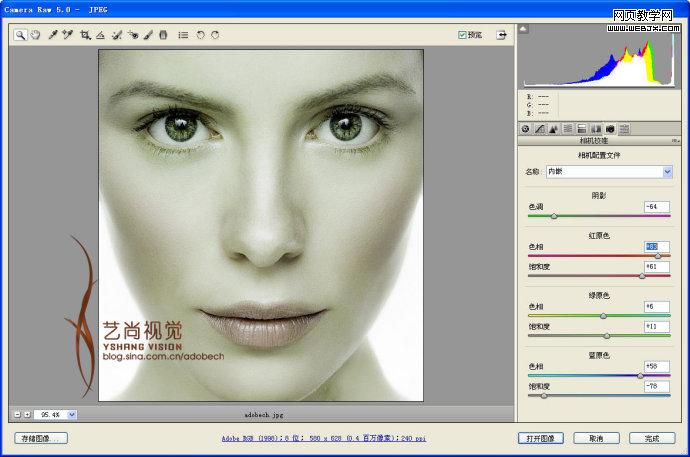Activate the Crop tool
The width and height of the screenshot is (690, 457).
[x=85, y=35]
